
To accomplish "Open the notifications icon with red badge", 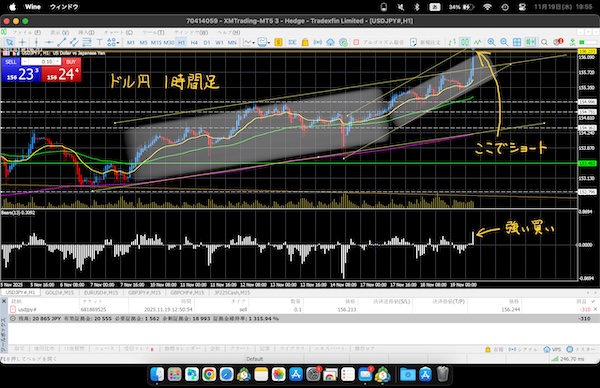I will click(x=558, y=42).
